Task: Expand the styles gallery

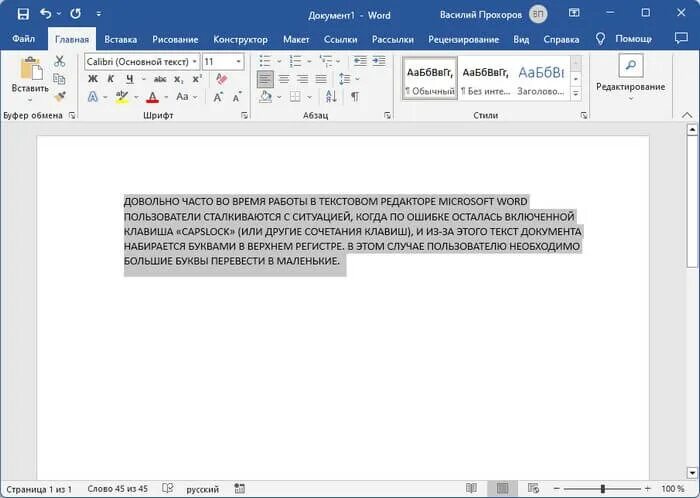Action: (x=576, y=94)
